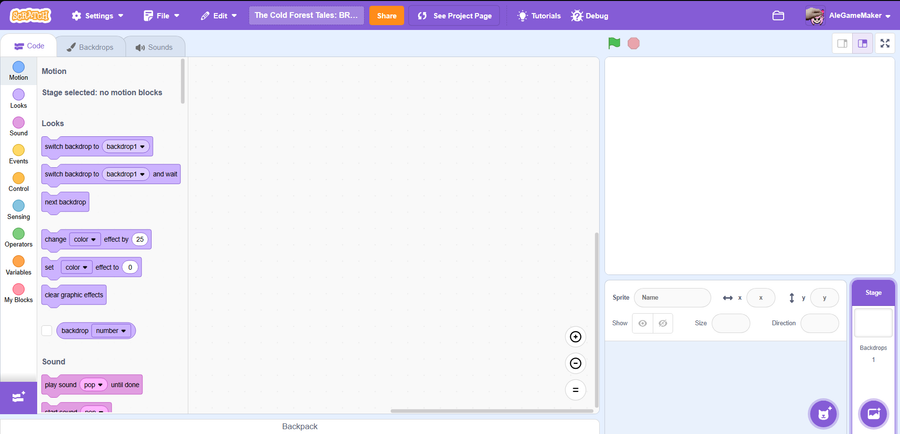Open color dropdown in change effect block
Image resolution: width=900 pixels, height=434 pixels.
[x=85, y=239]
